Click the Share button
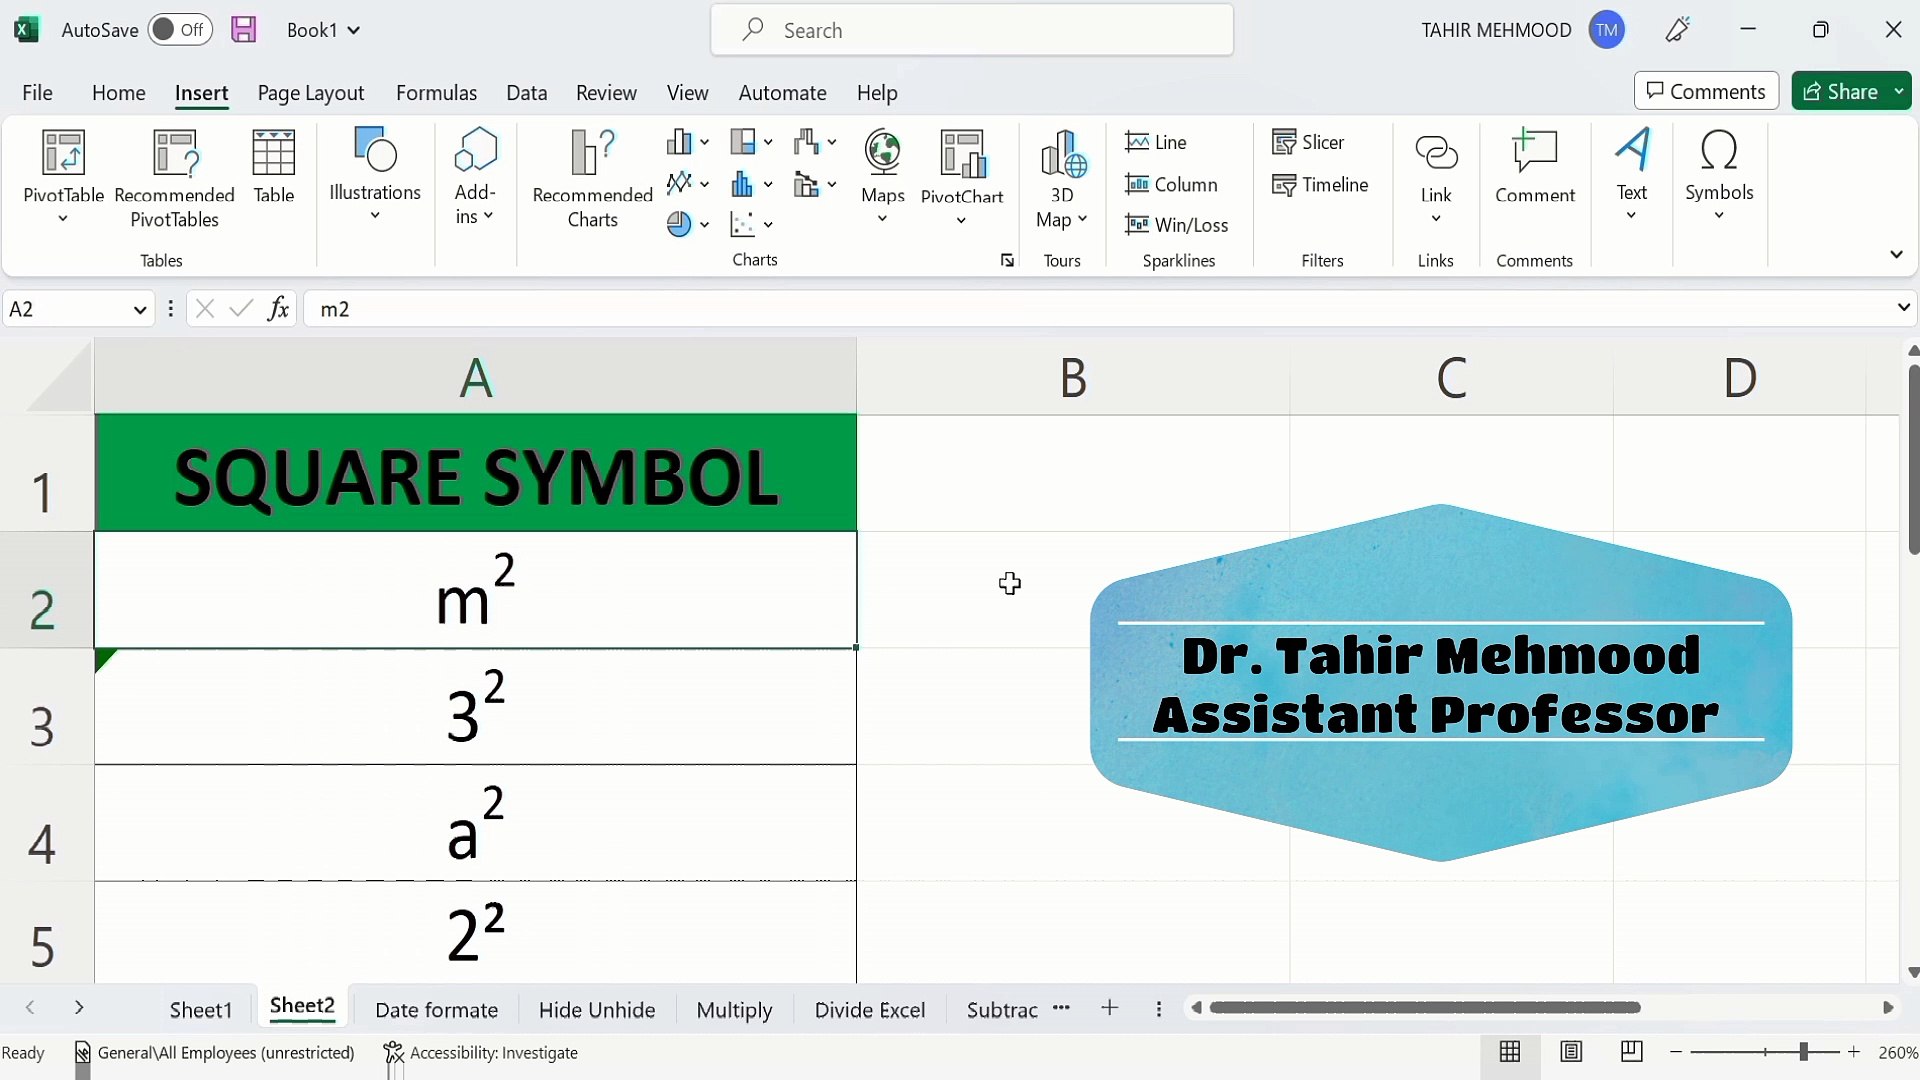 pos(1841,92)
